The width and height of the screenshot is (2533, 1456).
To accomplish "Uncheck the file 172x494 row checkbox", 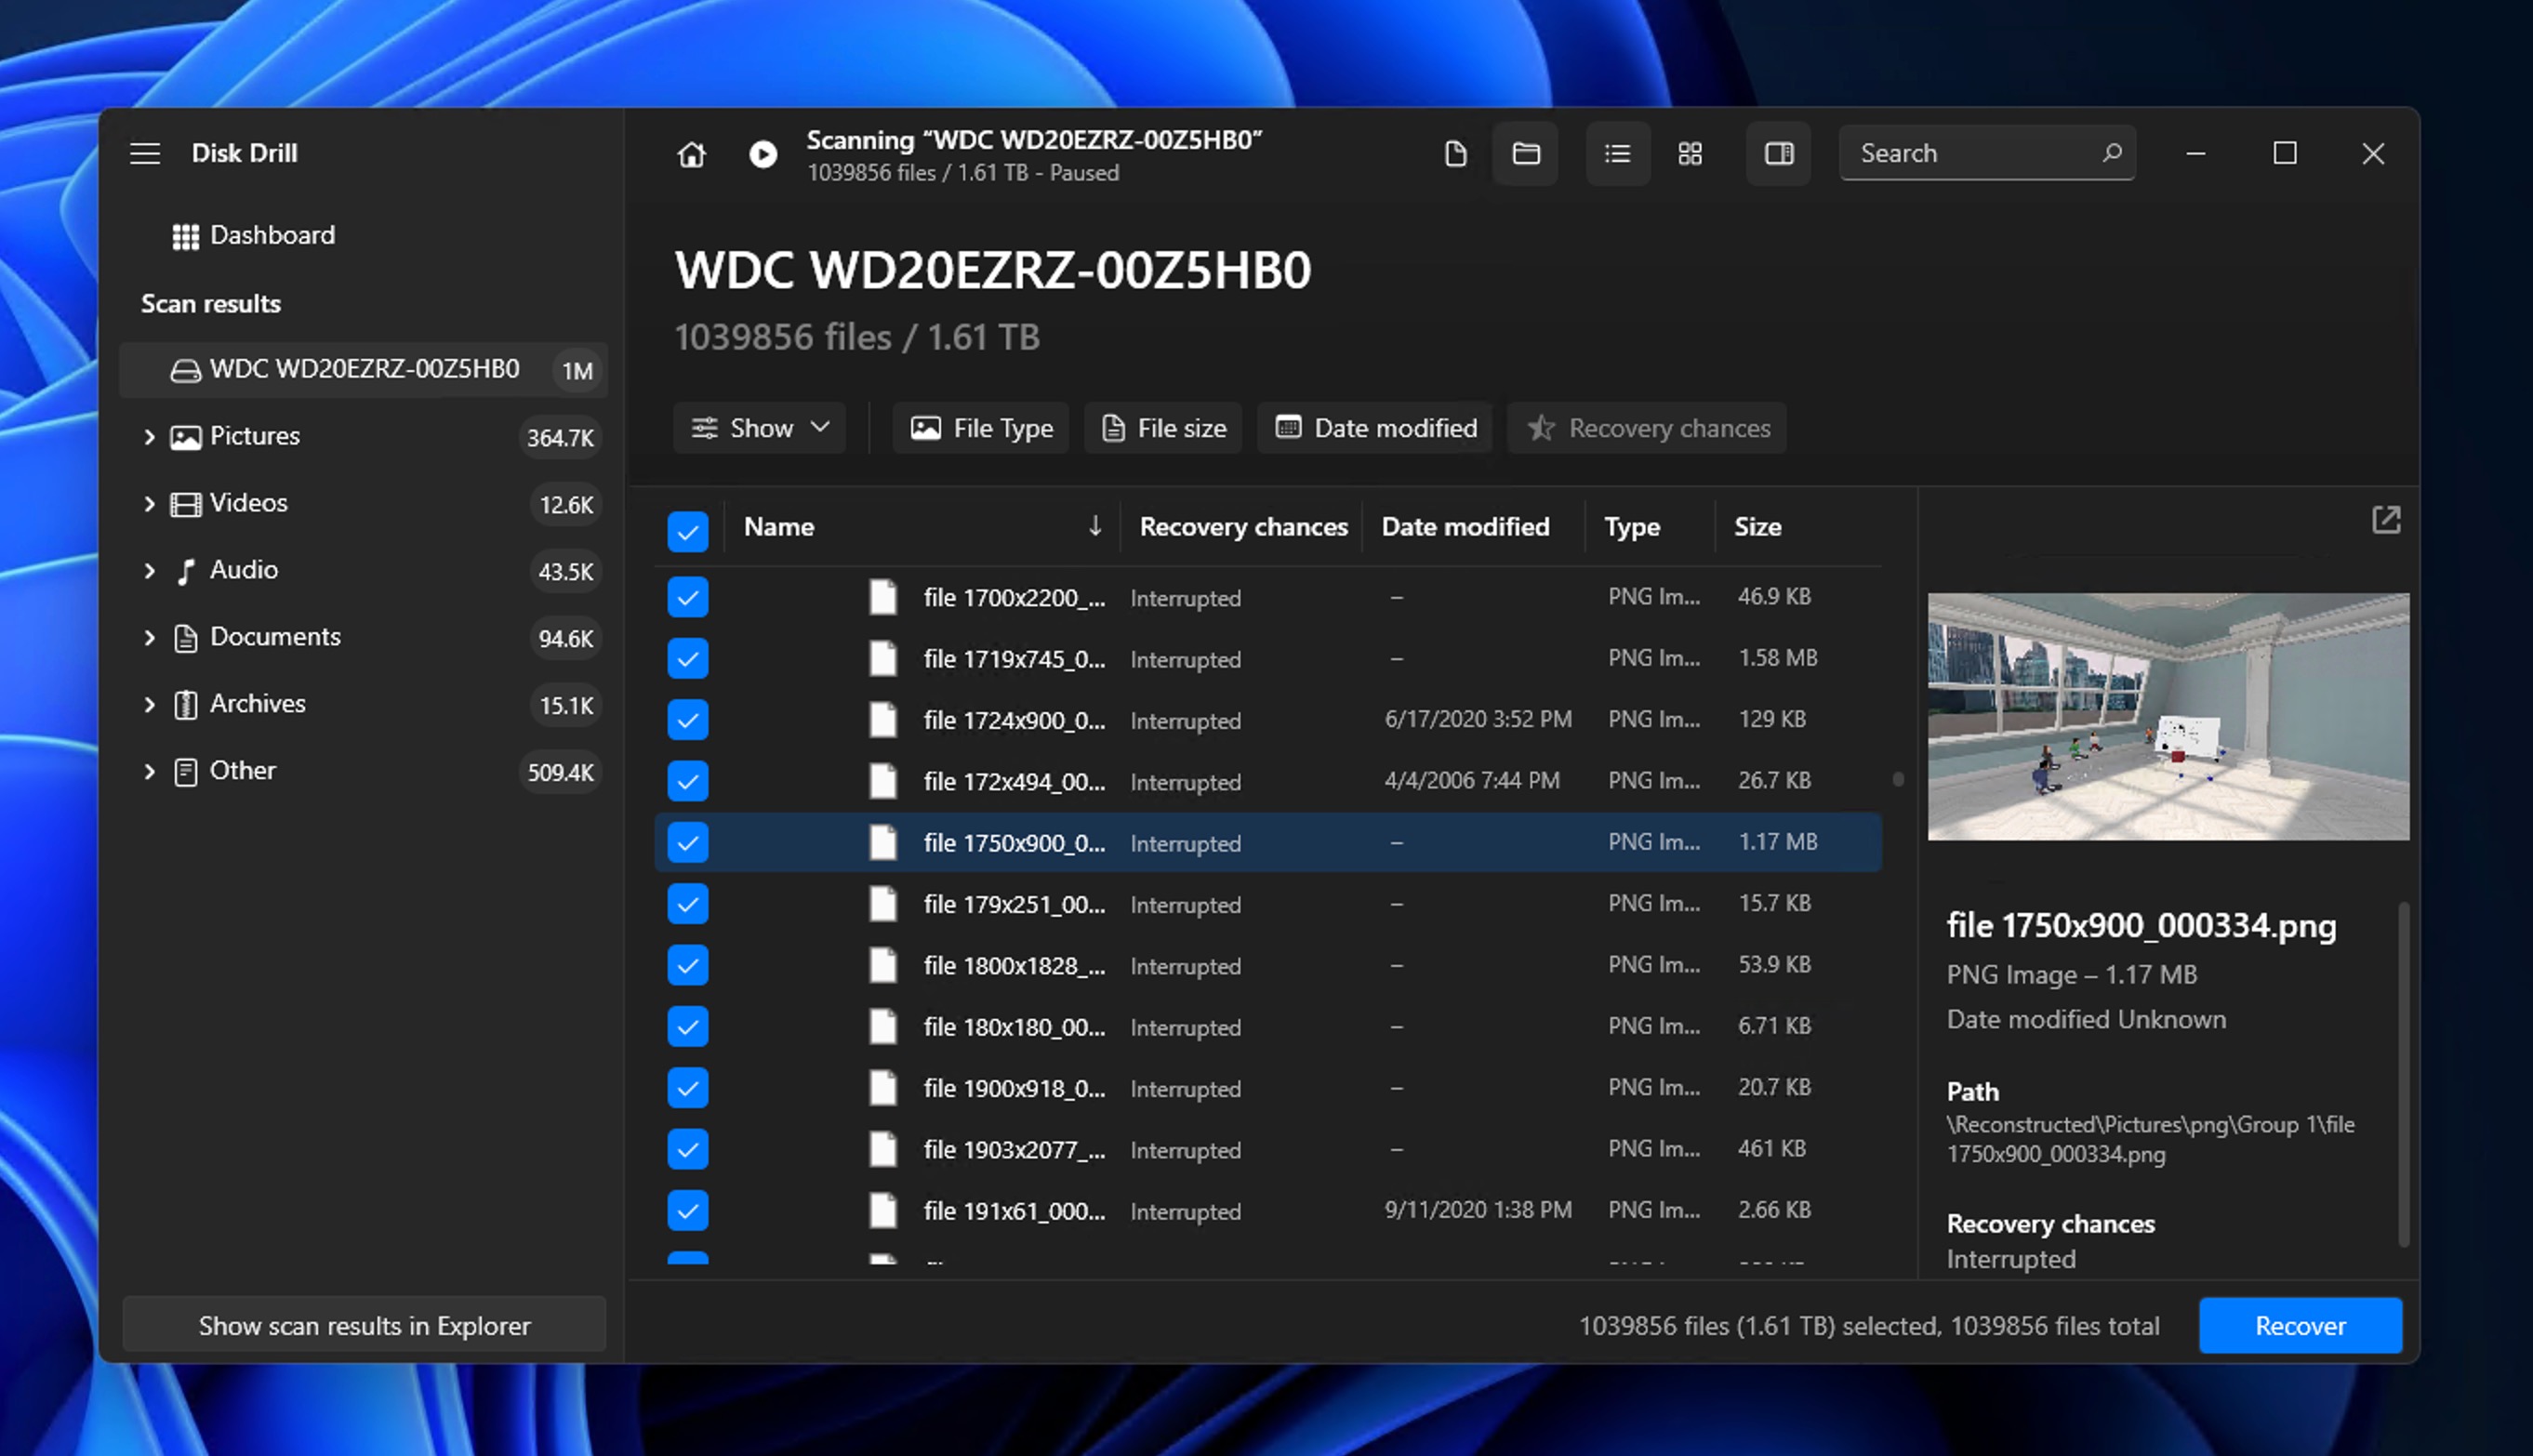I will [x=688, y=781].
